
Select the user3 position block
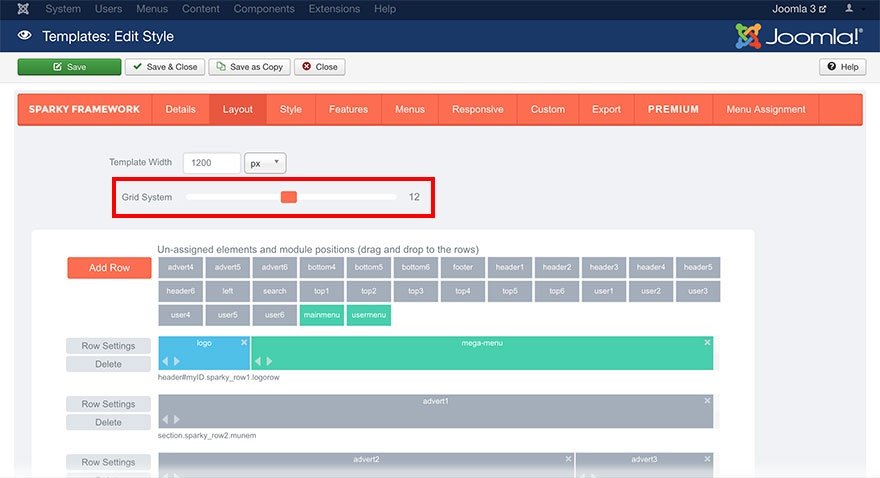(698, 291)
